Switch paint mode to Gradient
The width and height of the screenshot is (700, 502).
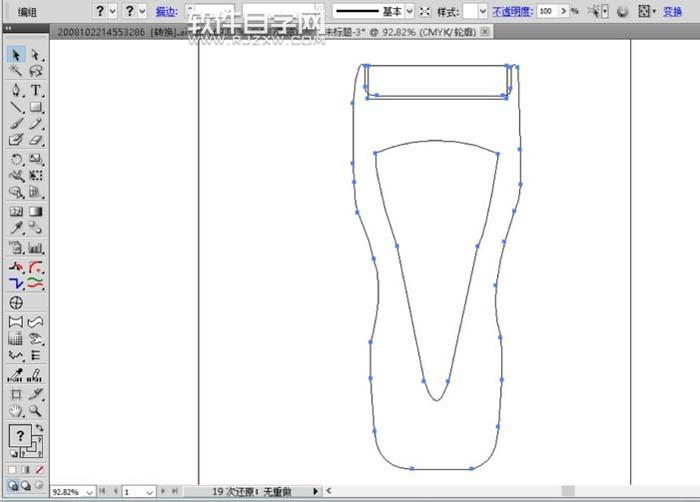[x=26, y=469]
